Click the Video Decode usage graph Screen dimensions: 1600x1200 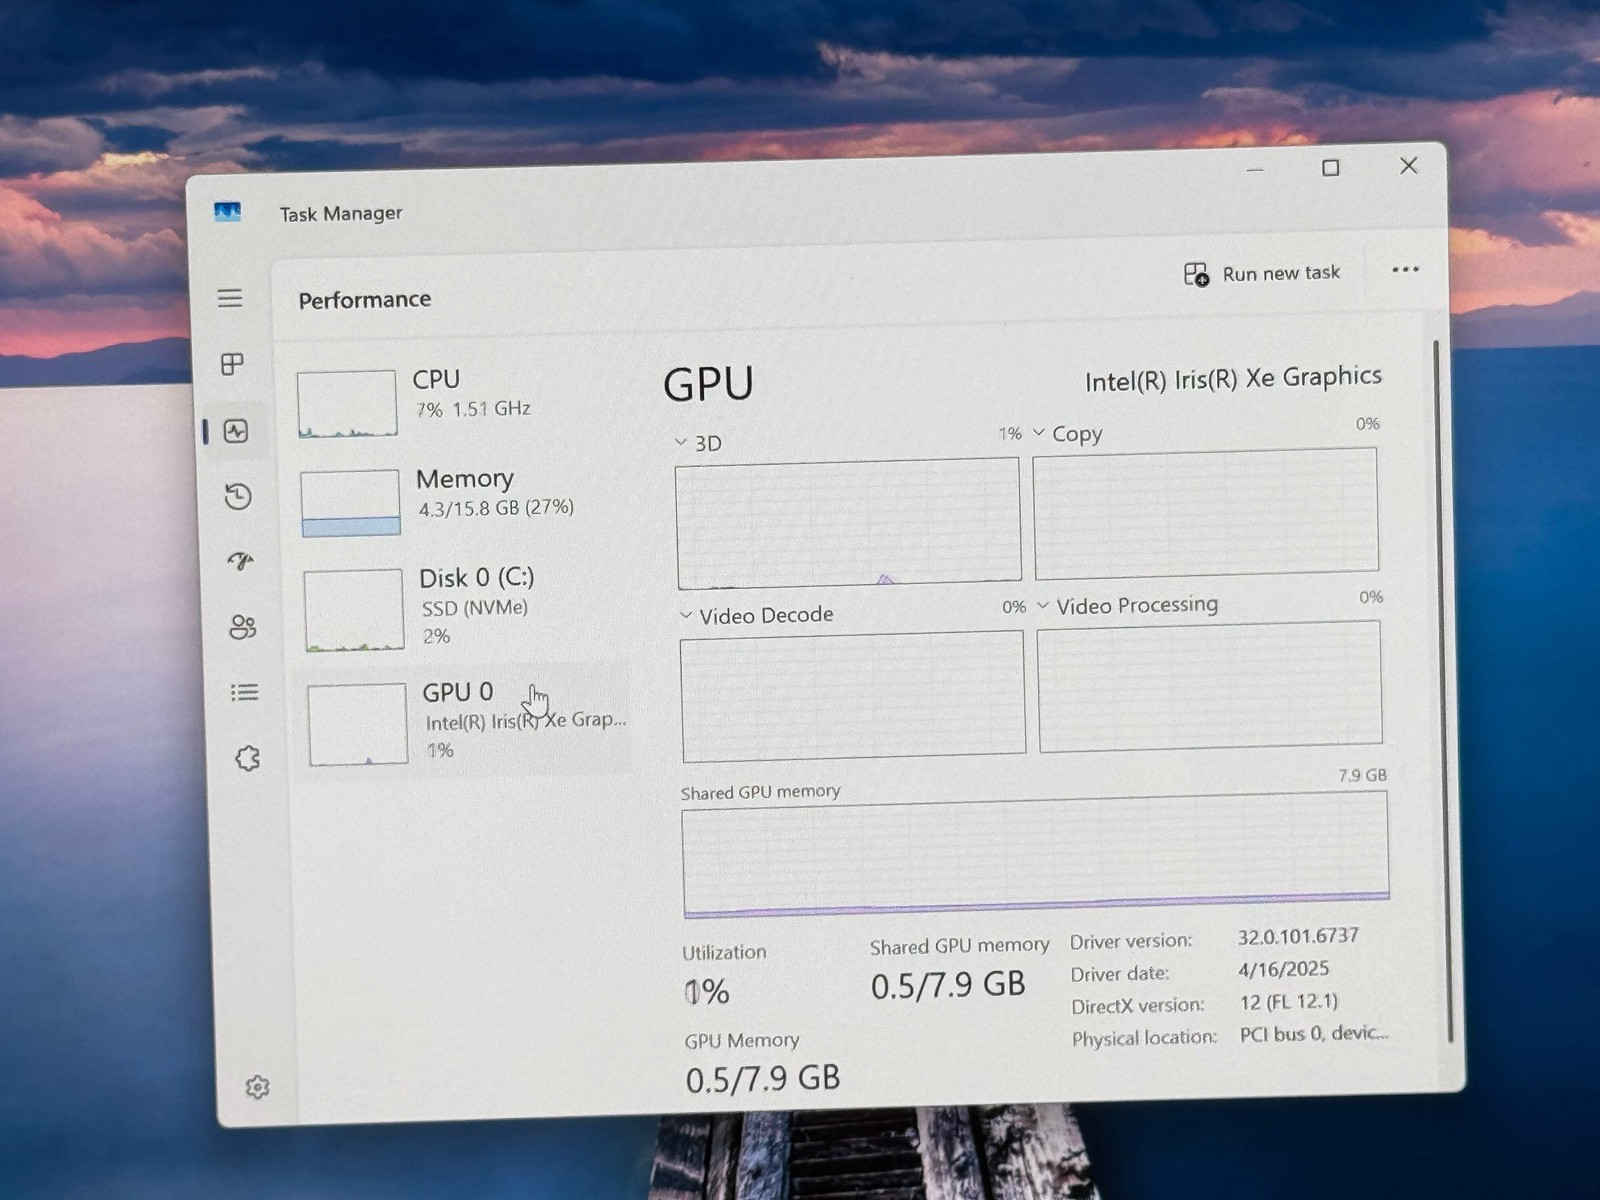853,697
